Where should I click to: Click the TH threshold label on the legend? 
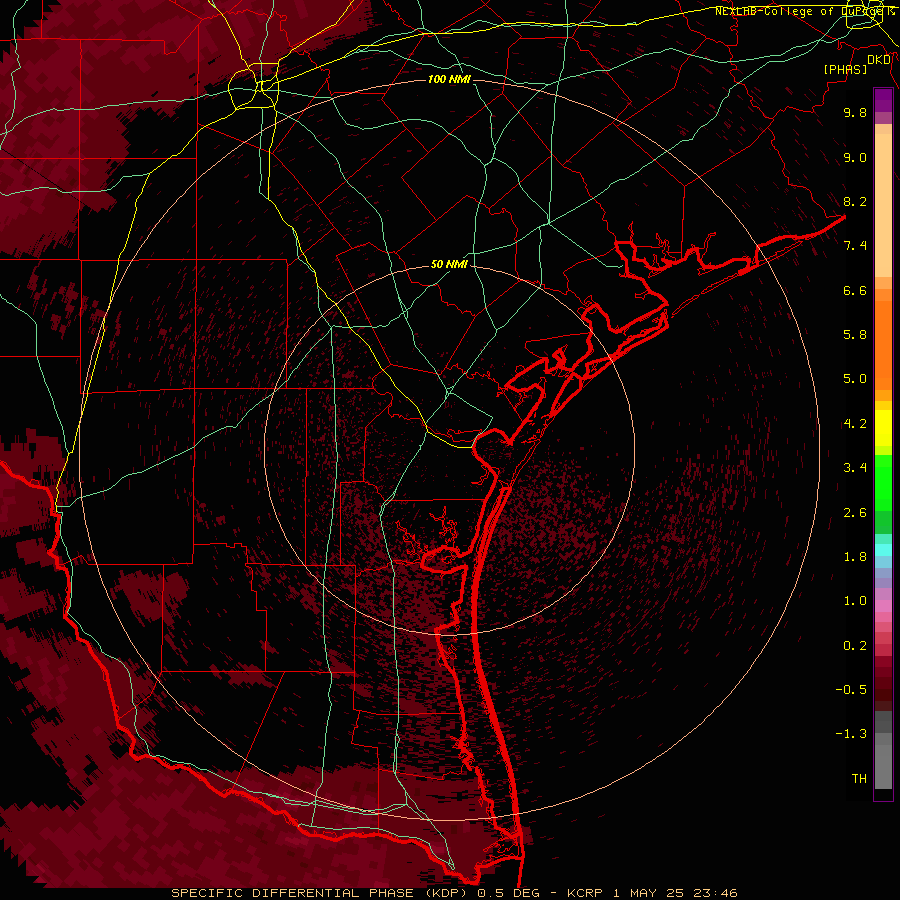[x=859, y=779]
